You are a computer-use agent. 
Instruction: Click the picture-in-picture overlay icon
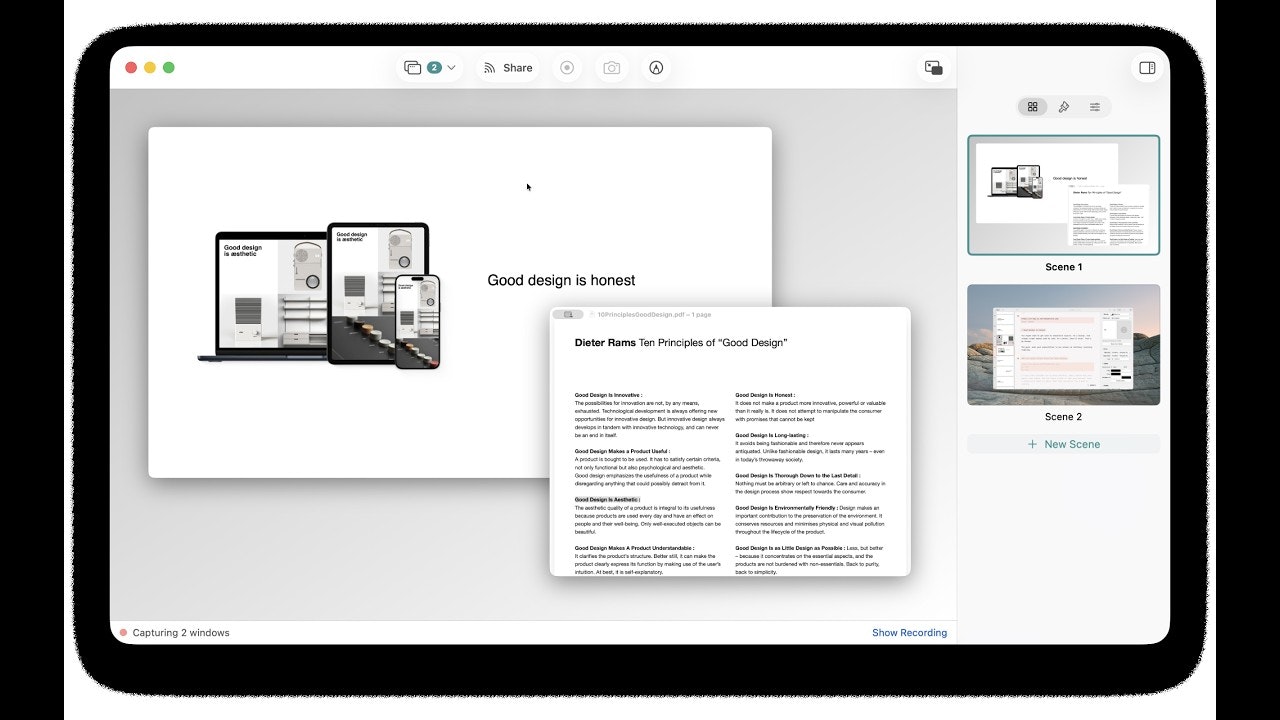933,68
